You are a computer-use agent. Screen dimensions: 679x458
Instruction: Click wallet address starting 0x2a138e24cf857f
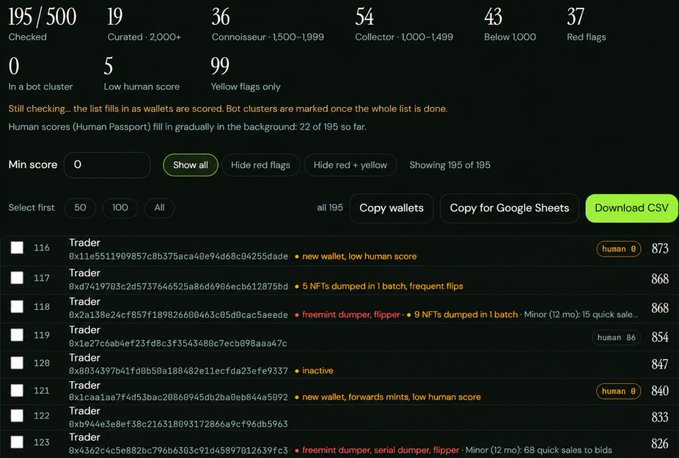[x=178, y=315]
